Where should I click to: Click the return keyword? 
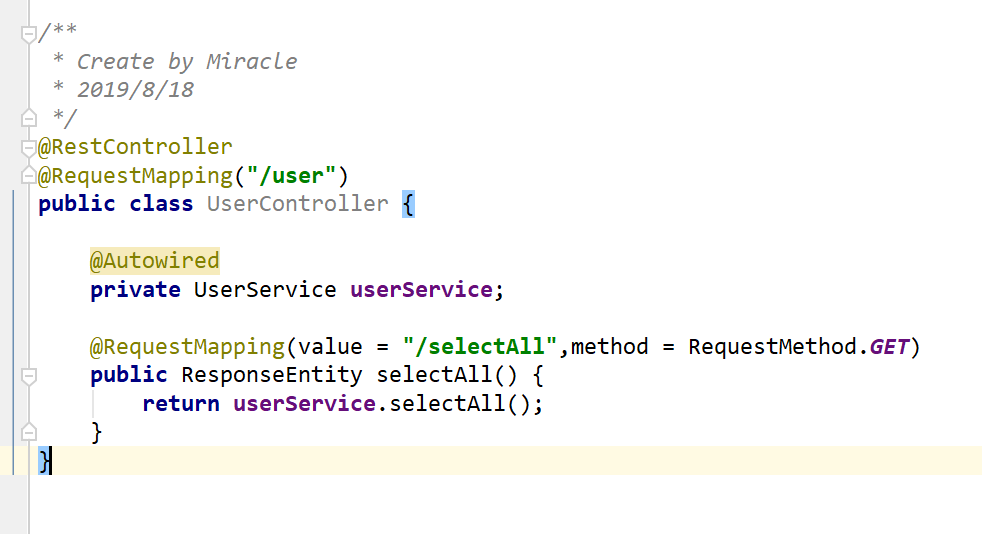[x=181, y=403]
